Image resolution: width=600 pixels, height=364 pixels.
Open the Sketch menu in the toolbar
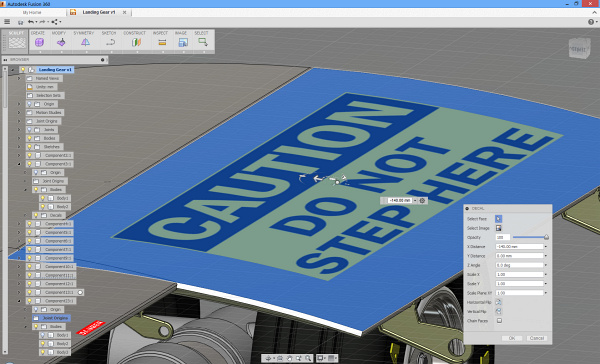point(109,33)
